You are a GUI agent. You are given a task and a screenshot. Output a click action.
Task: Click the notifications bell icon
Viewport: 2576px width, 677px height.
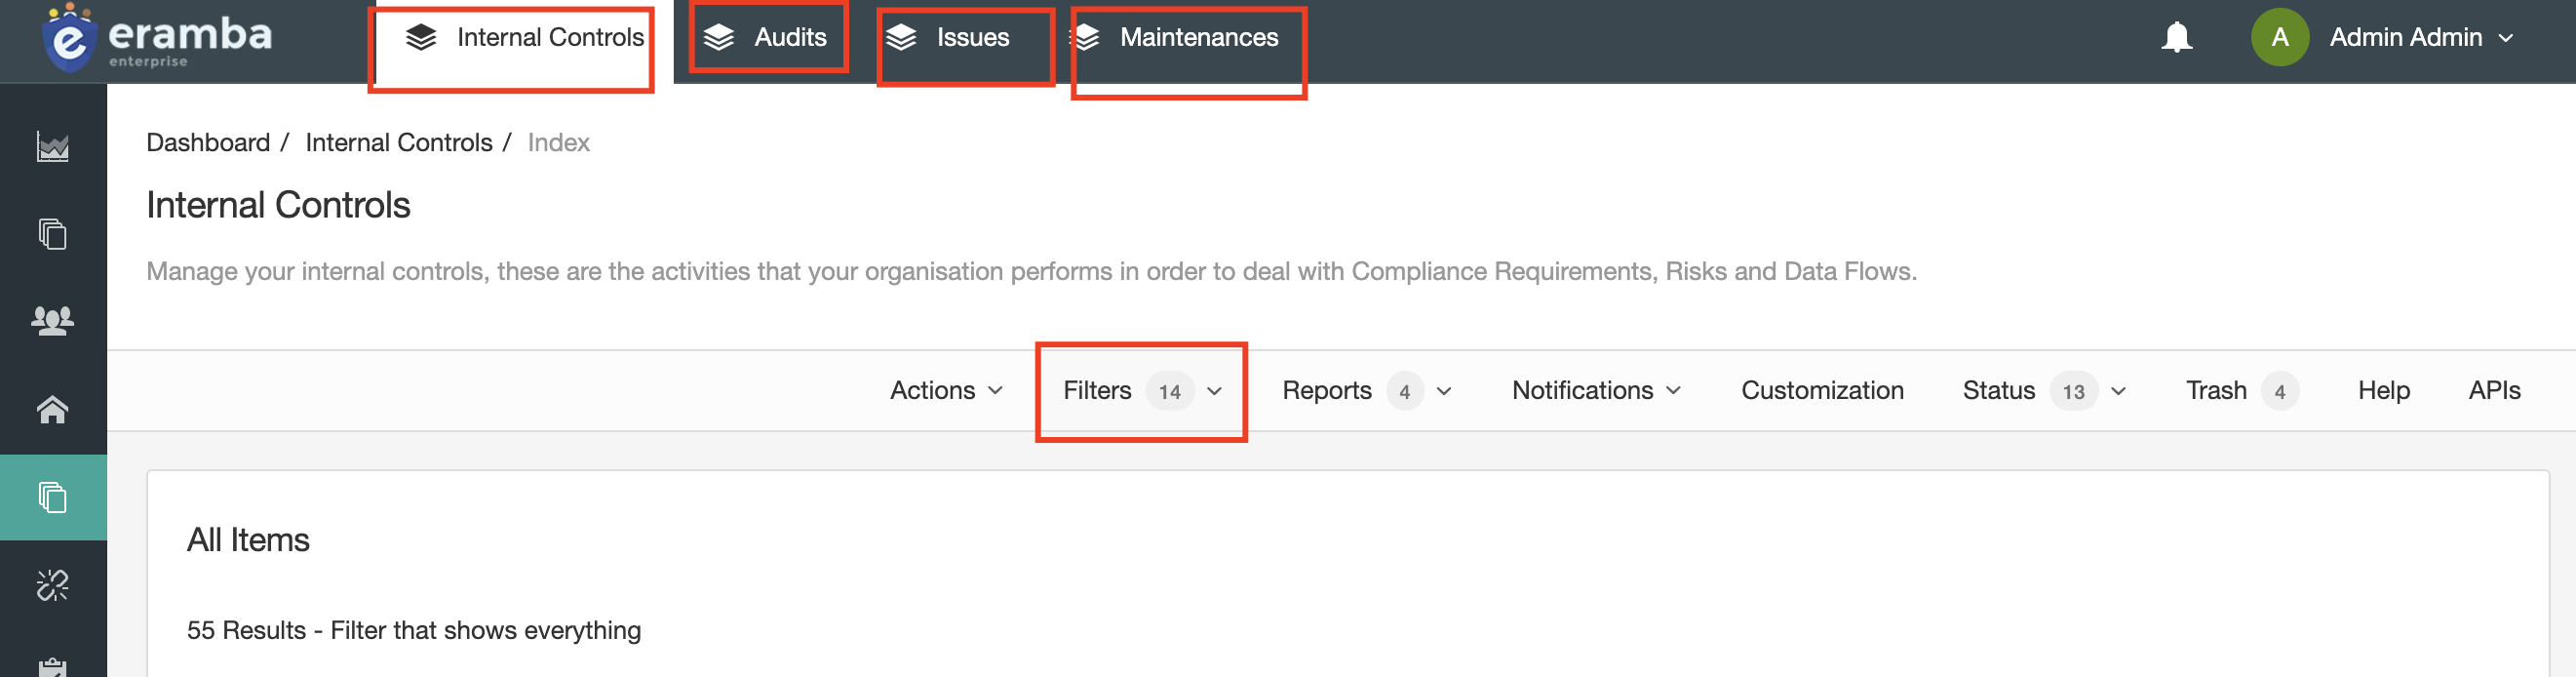pos(2177,38)
